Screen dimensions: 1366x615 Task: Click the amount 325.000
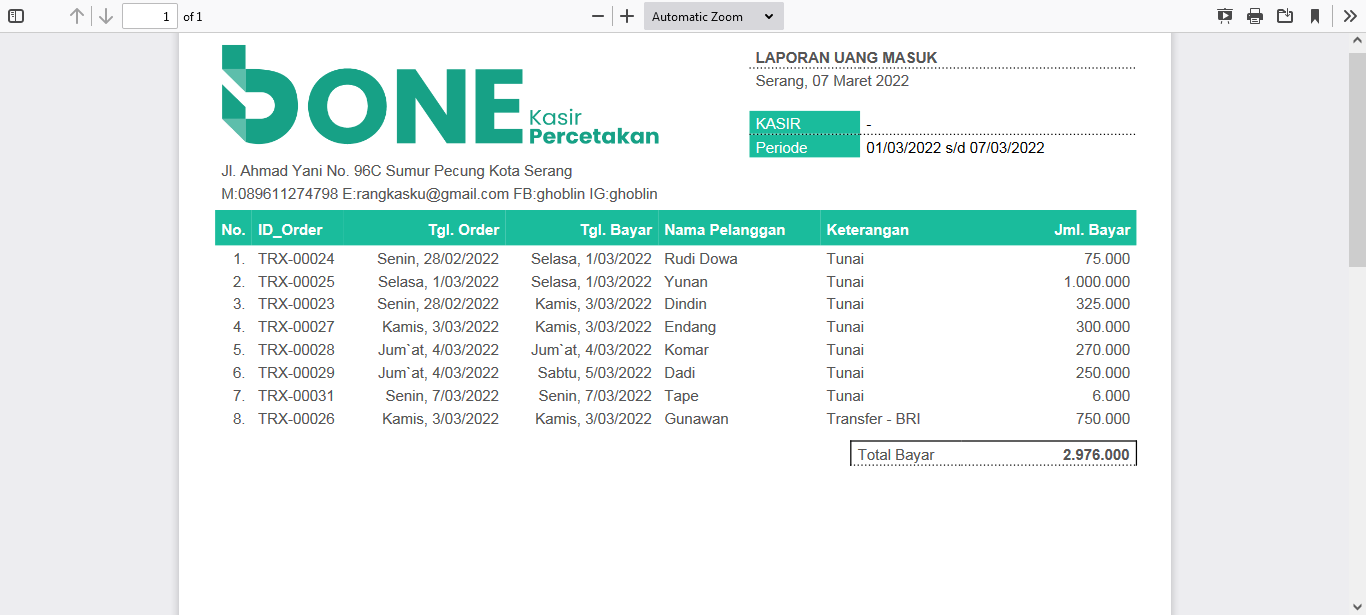[x=1103, y=304]
